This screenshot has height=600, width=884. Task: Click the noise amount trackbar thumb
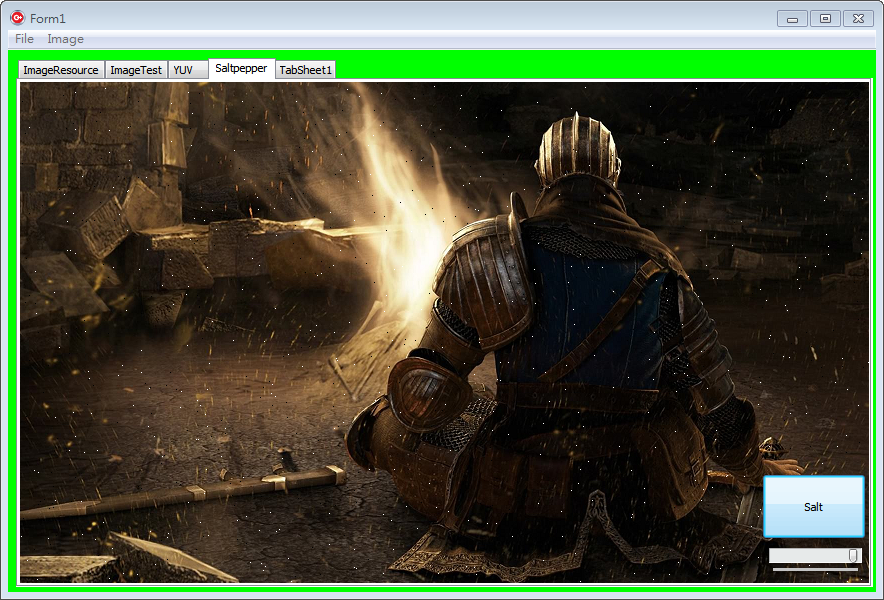click(x=853, y=555)
